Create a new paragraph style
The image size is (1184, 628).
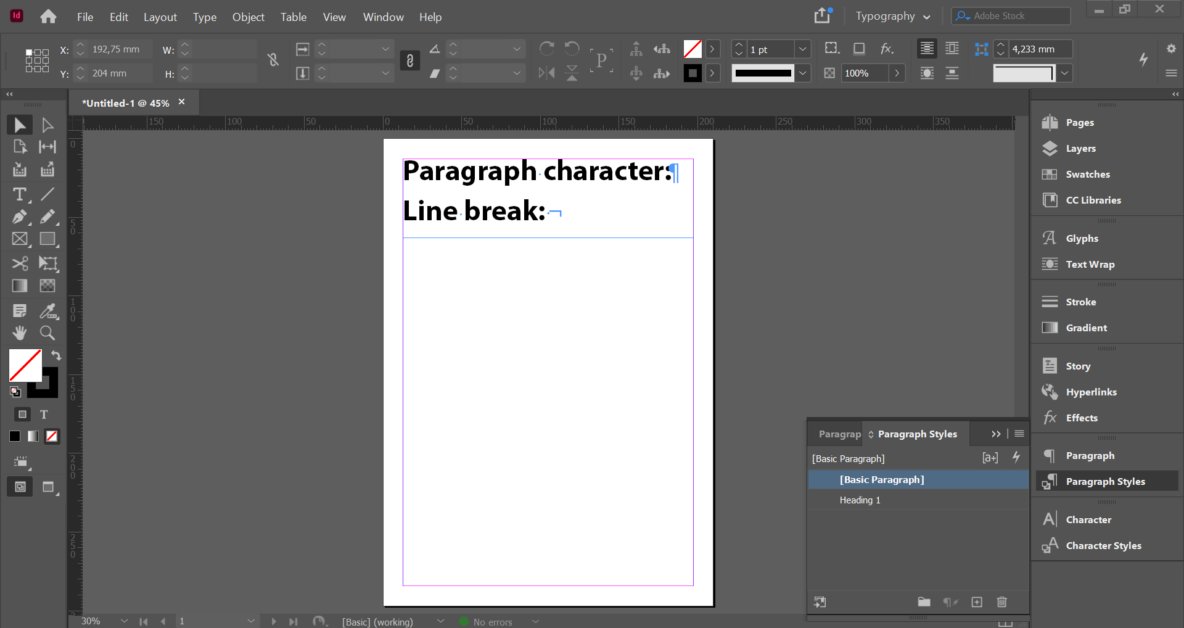point(976,601)
